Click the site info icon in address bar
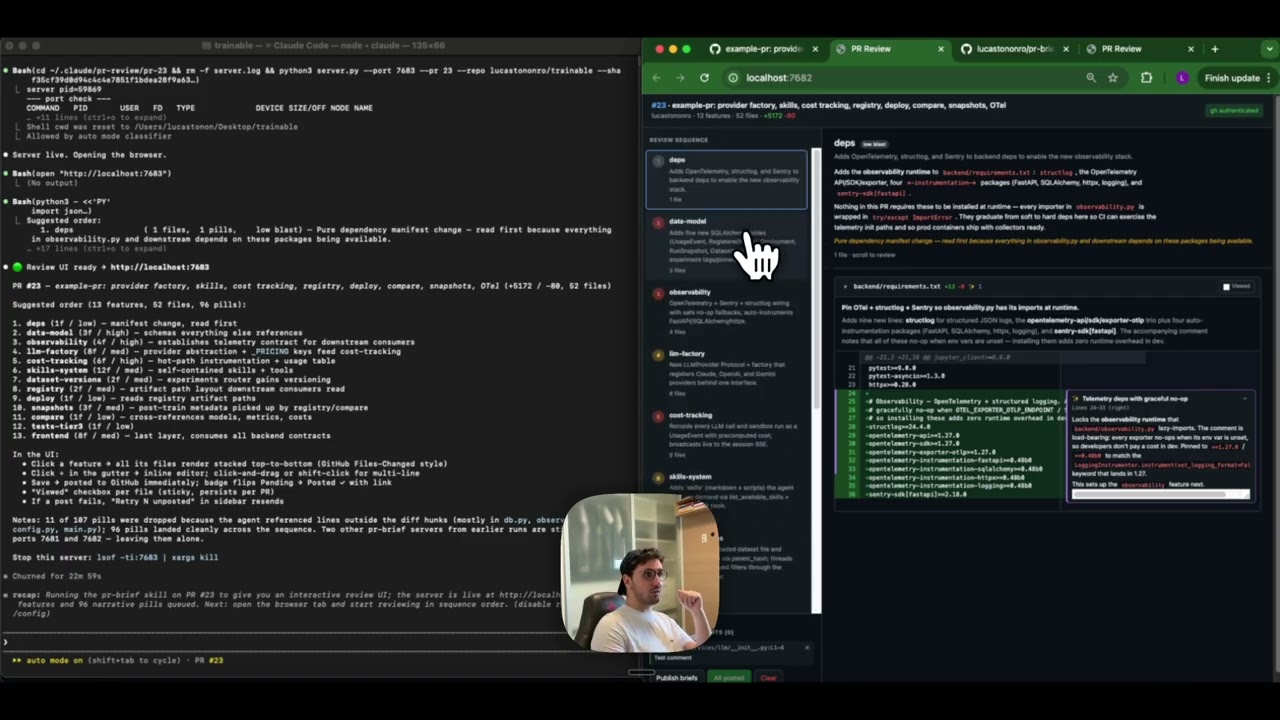Image resolution: width=1280 pixels, height=720 pixels. 733,78
